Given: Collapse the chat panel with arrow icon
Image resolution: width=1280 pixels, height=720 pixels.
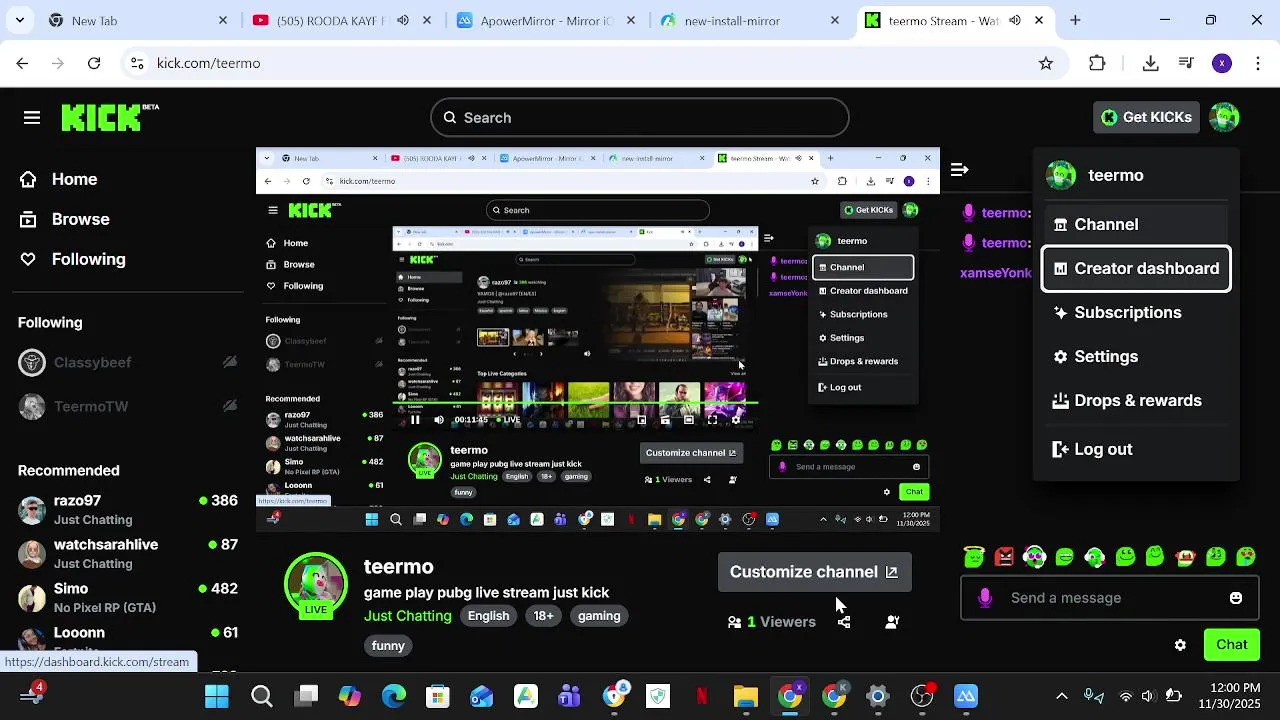Looking at the screenshot, I should pos(959,170).
